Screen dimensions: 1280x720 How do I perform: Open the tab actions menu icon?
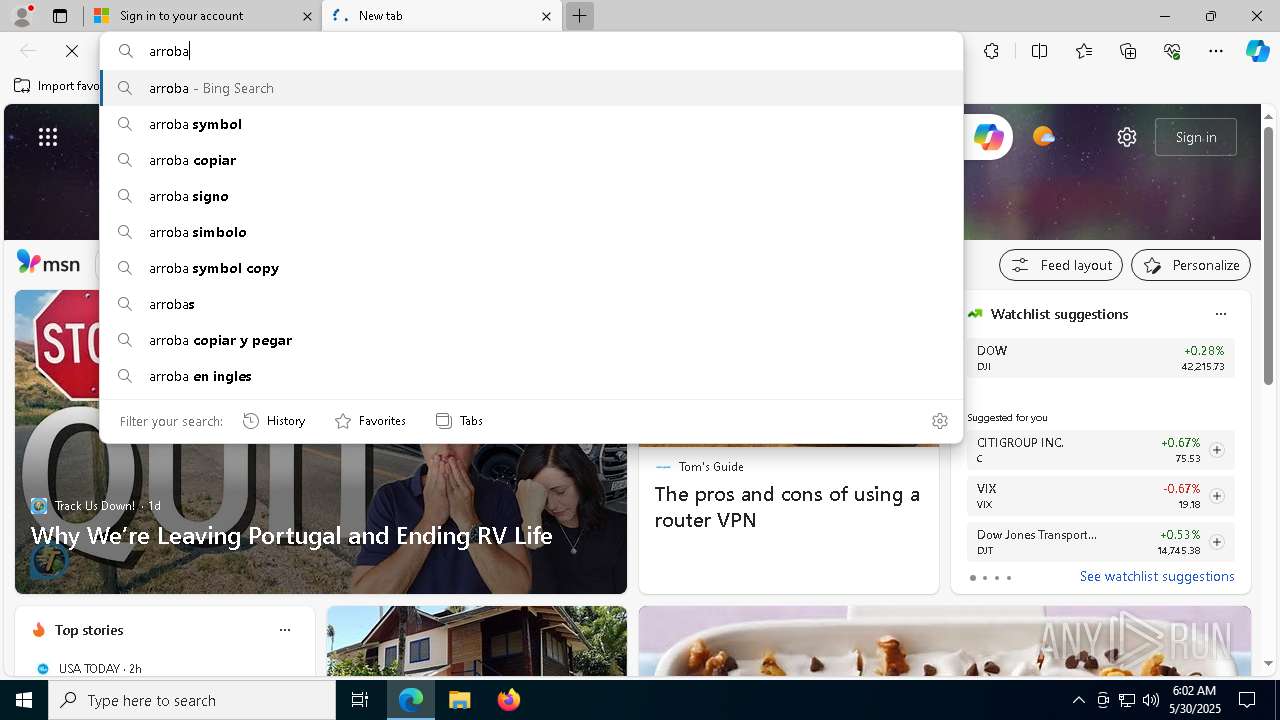click(x=60, y=16)
